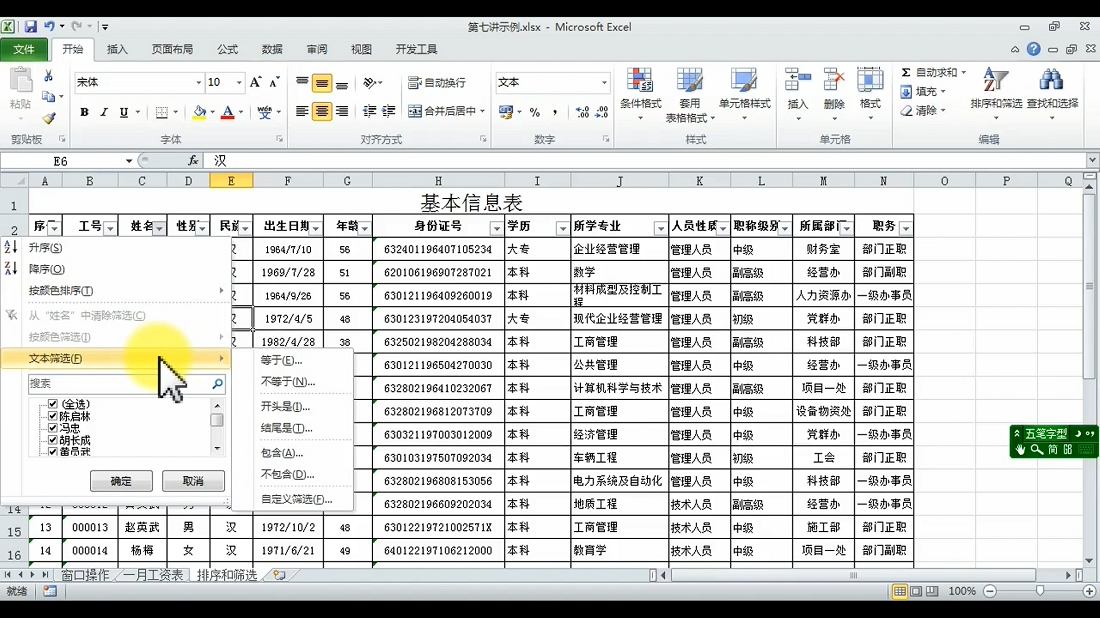Viewport: 1100px width, 618px height.
Task: Click the Excel Help question mark icon
Action: (1033, 49)
